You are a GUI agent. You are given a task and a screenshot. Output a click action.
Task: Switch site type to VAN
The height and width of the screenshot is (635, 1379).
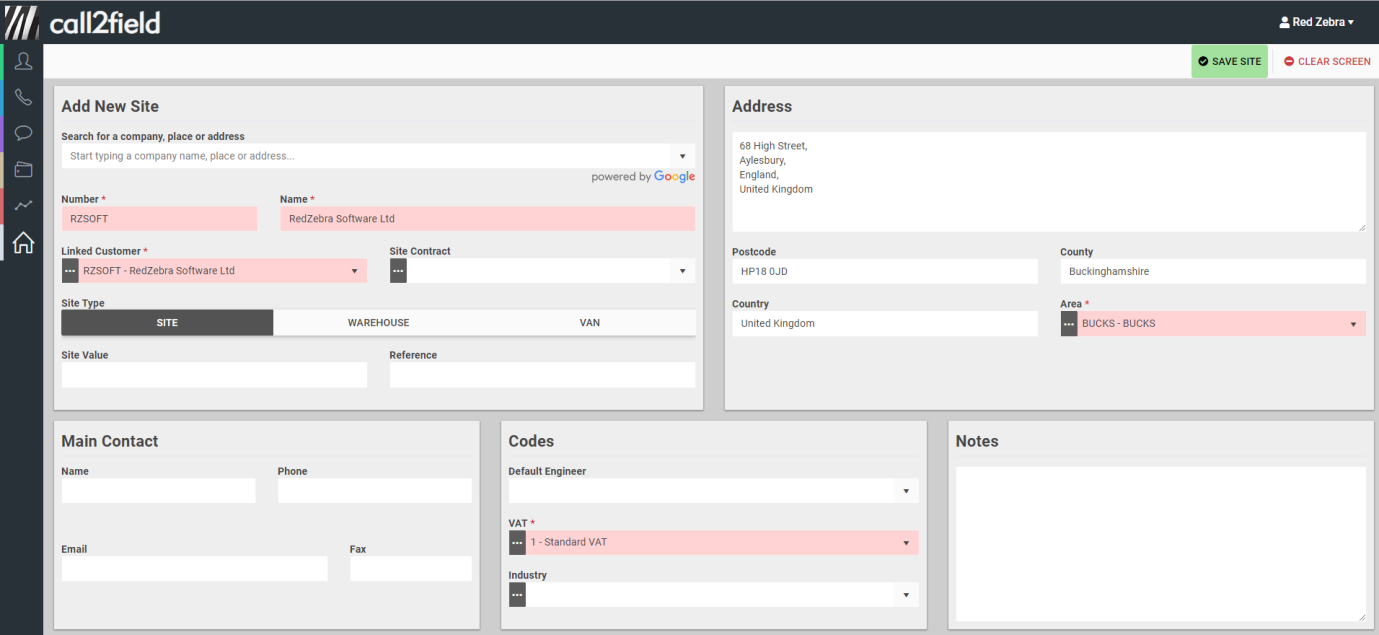pyautogui.click(x=590, y=323)
